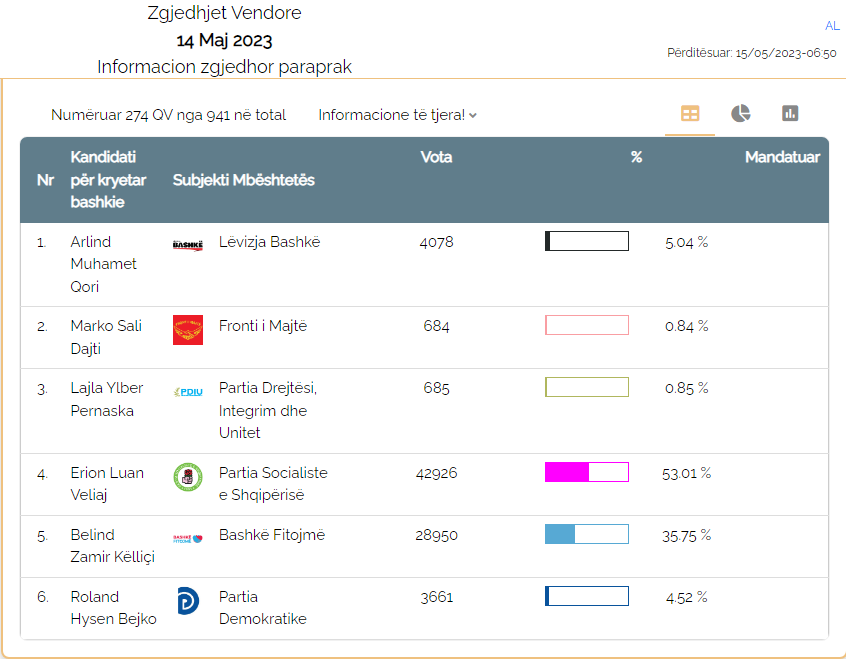Click the Zgjedhjet Vendore heading
This screenshot has height=659, width=846.
(224, 12)
